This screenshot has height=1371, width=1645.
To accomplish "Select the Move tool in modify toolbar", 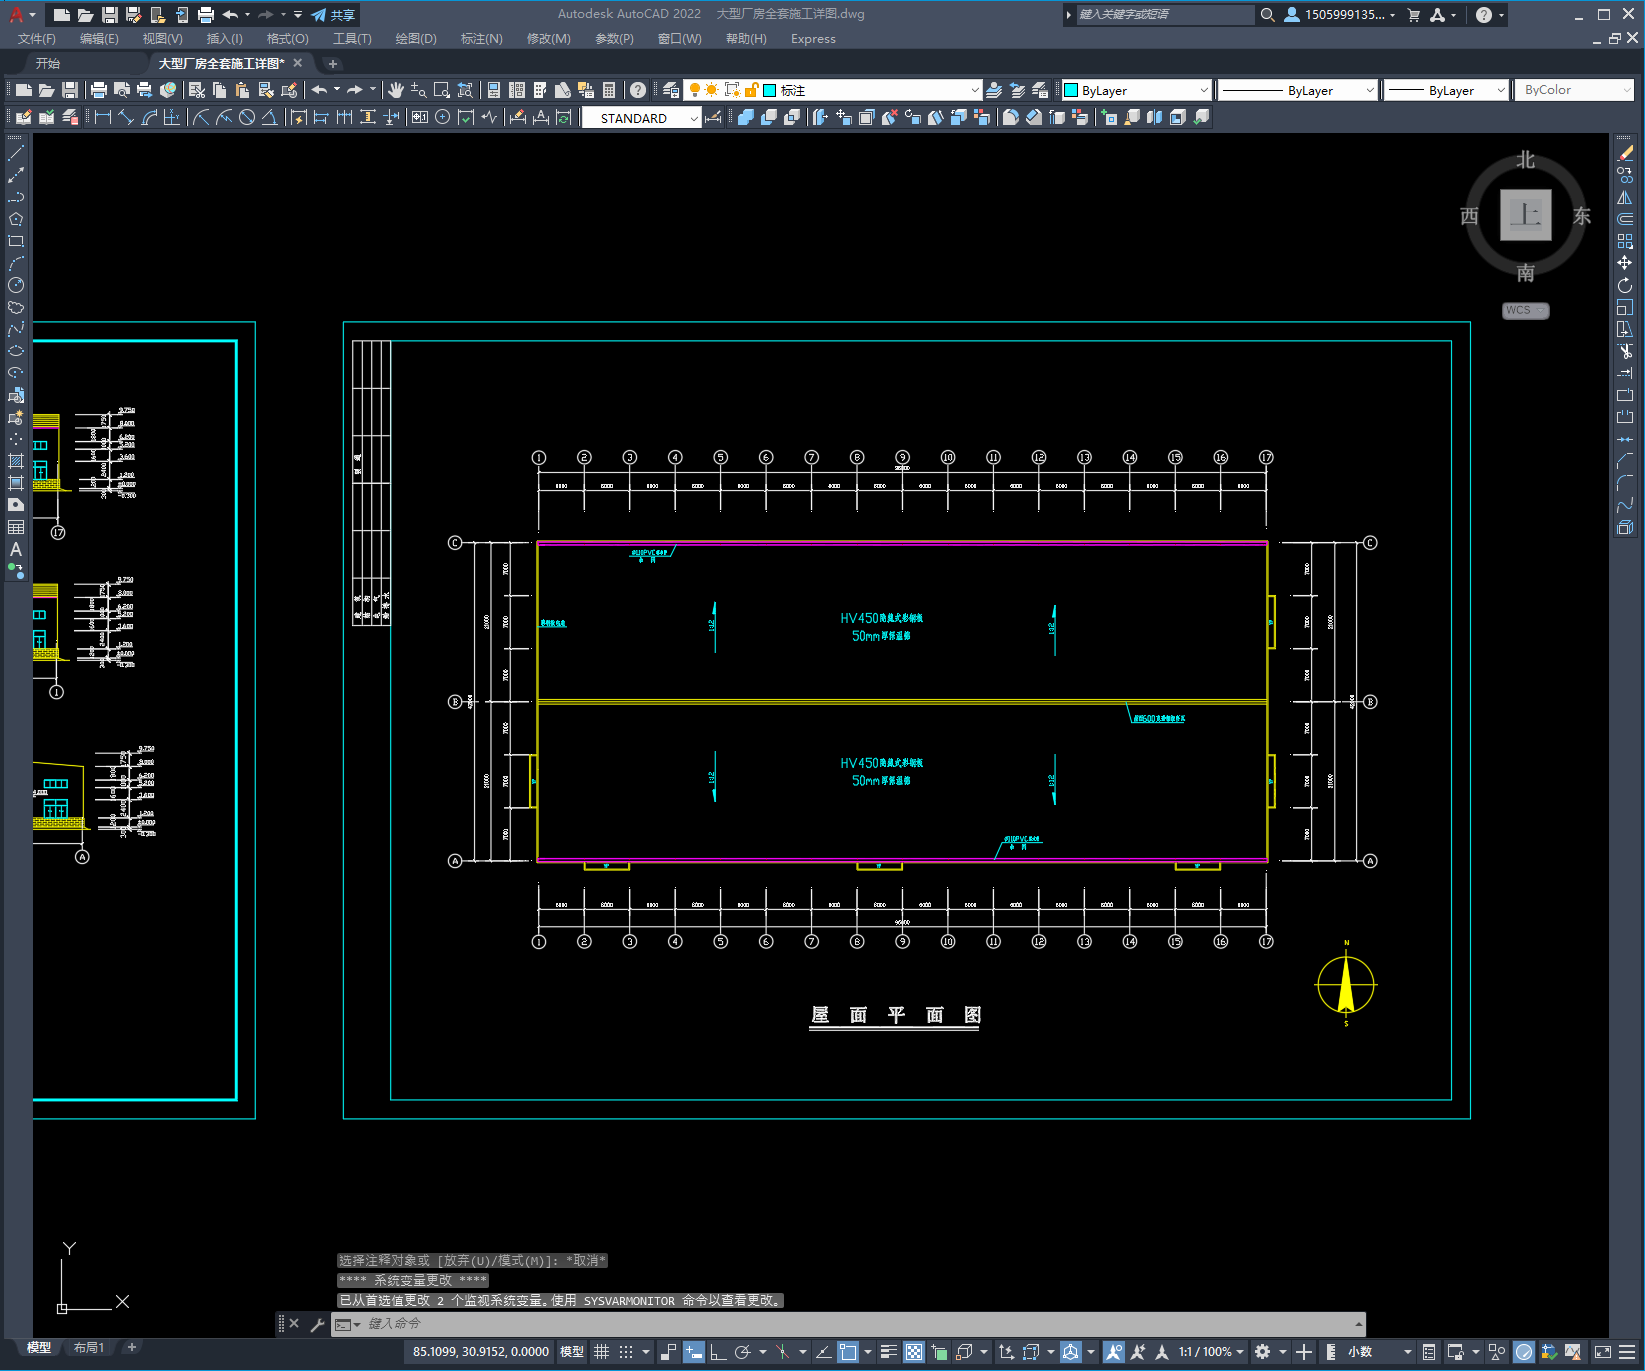I will 1625,263.
